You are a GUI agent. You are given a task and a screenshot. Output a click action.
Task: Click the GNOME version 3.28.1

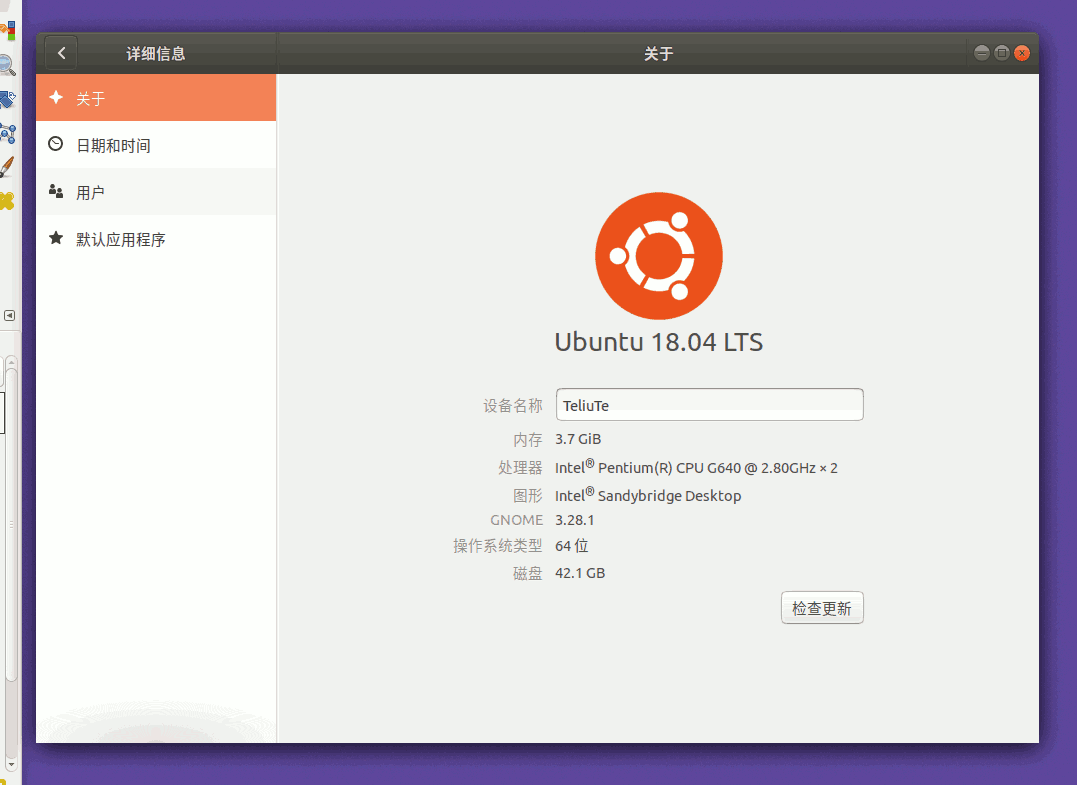point(574,520)
